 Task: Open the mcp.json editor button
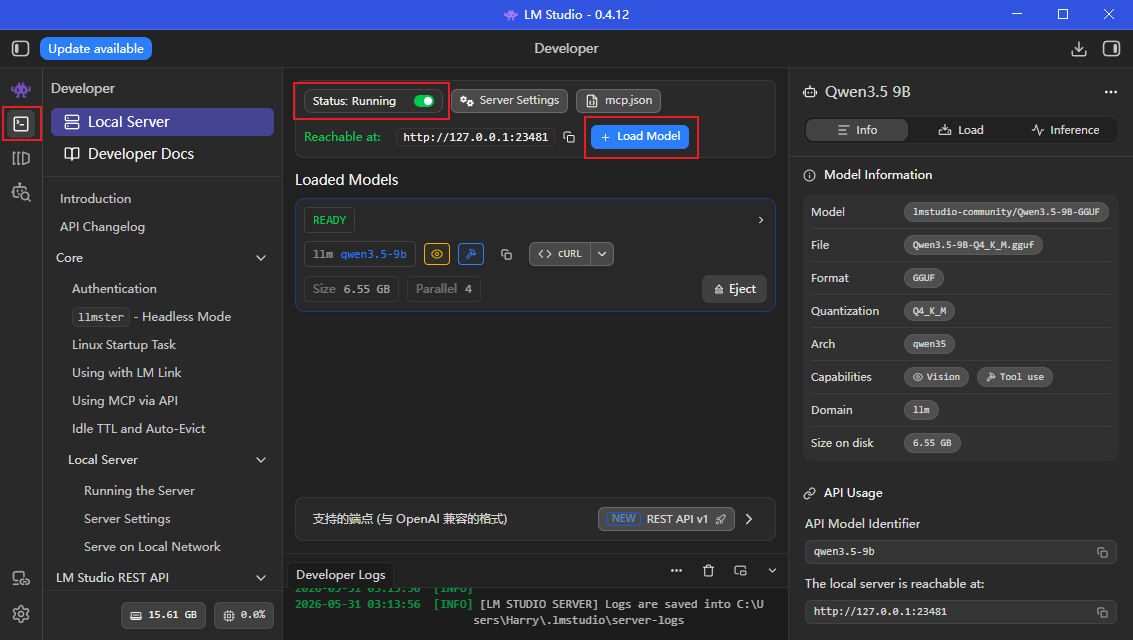tap(619, 100)
